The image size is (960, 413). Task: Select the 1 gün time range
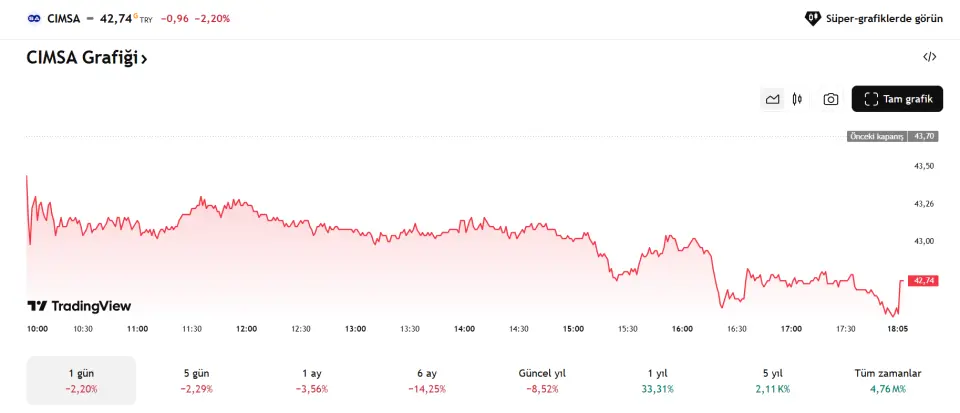pos(81,380)
